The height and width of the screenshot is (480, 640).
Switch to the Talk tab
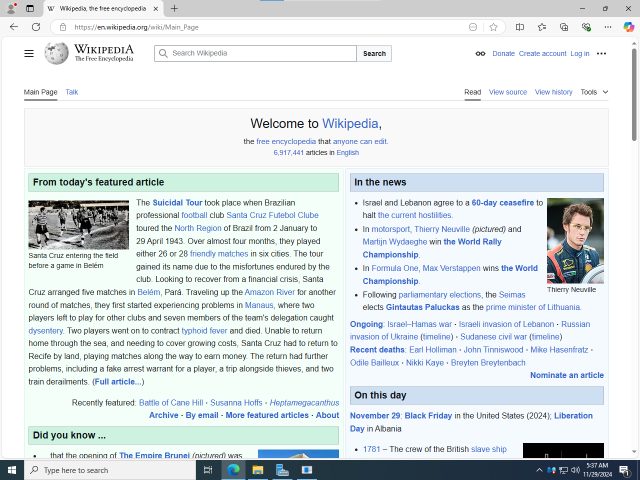[72, 92]
